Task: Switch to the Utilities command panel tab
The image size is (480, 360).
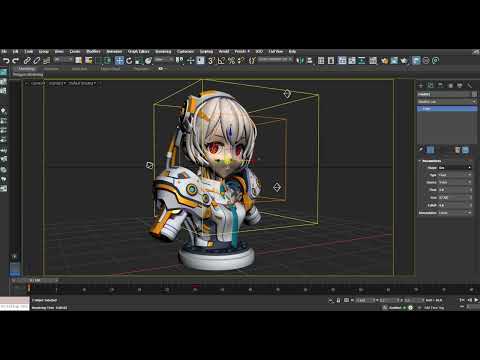Action: tap(470, 85)
